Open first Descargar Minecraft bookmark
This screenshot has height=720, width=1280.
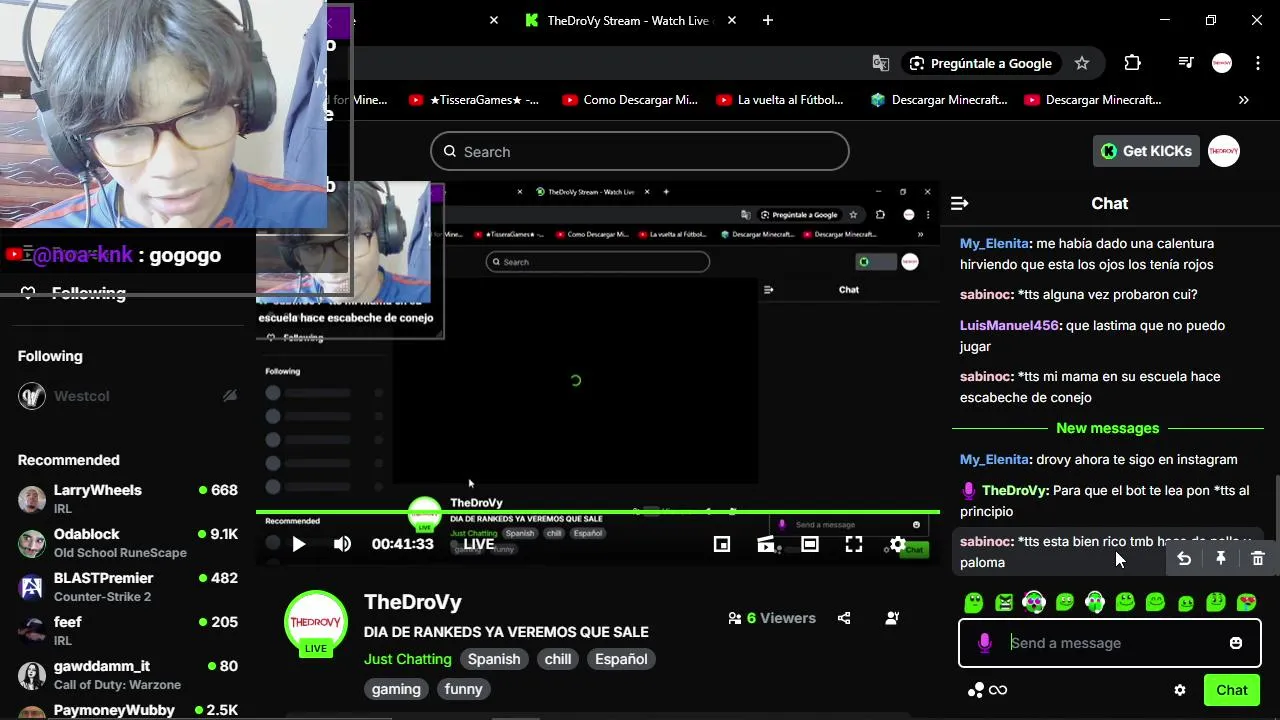(x=939, y=100)
